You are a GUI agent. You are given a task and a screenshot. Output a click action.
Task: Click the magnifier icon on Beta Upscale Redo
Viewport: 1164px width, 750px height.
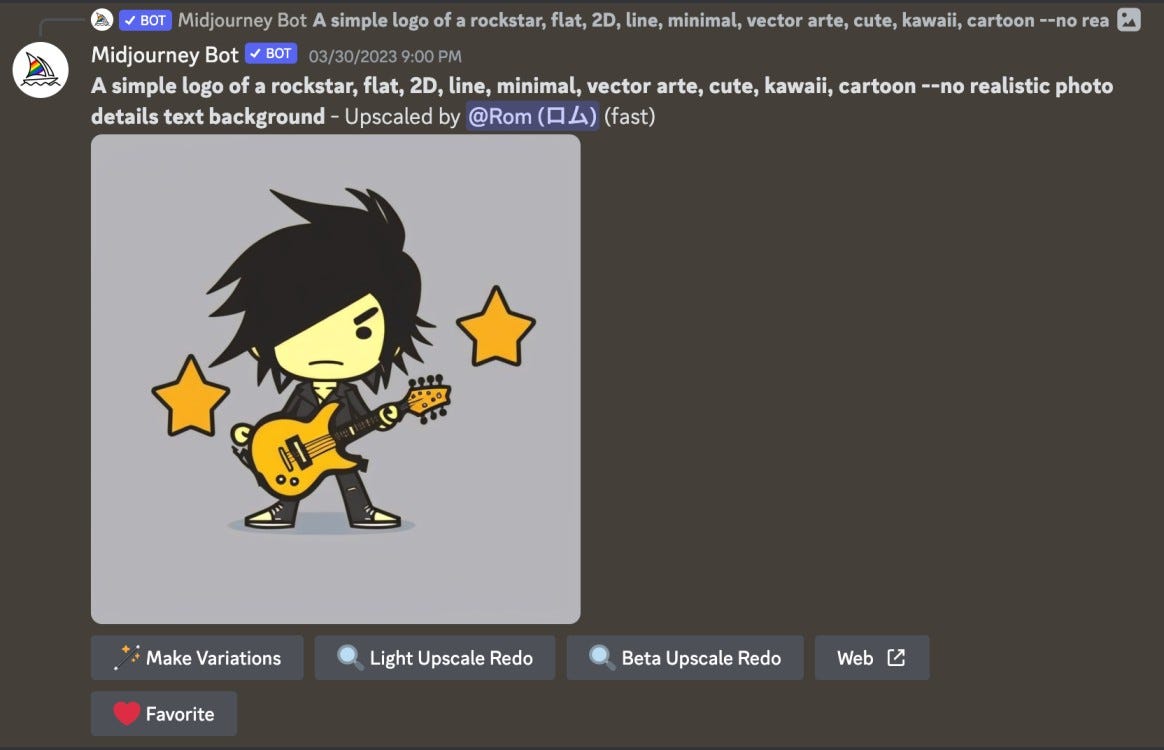tap(602, 658)
